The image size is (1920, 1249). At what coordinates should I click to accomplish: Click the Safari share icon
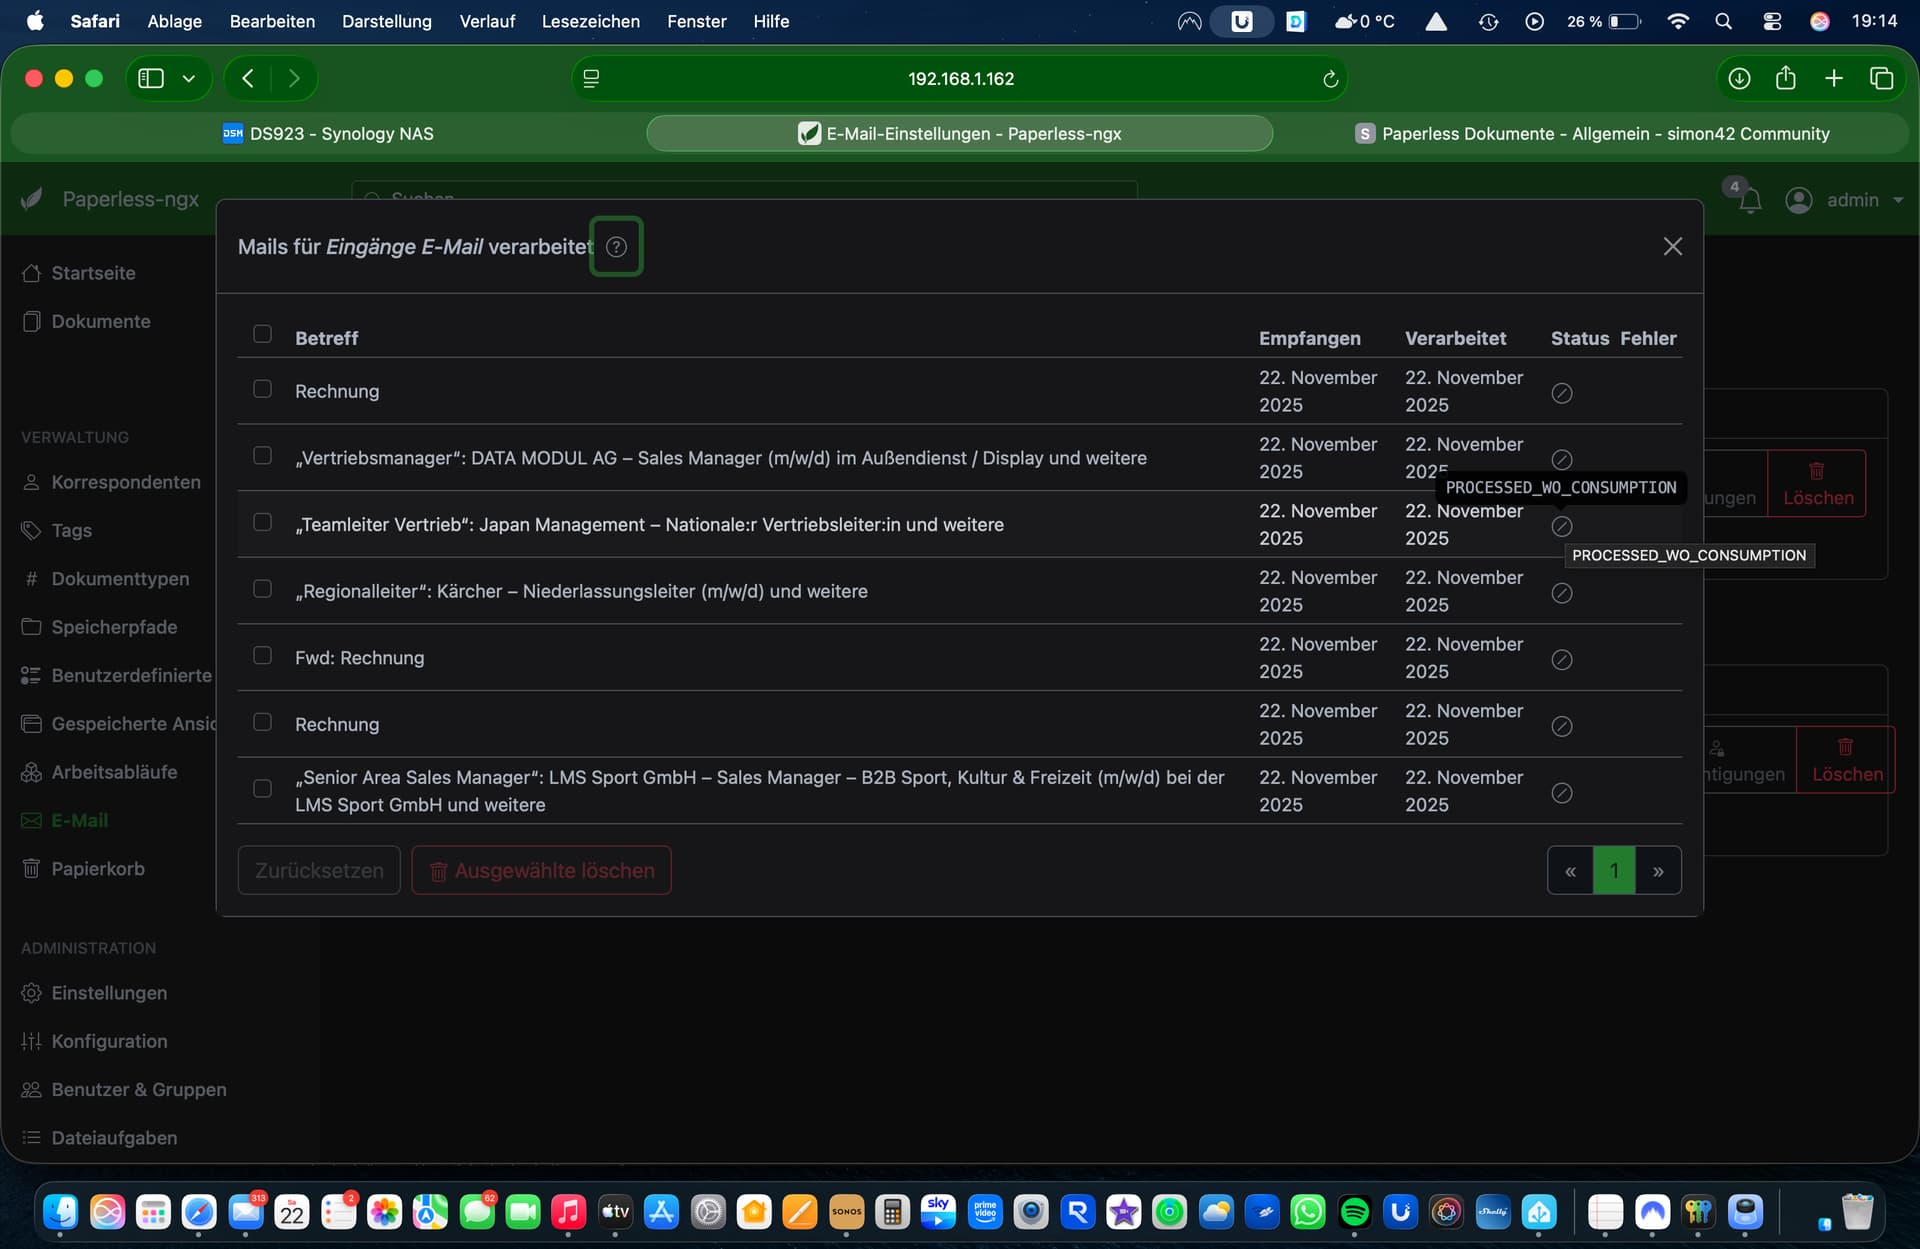(x=1786, y=78)
